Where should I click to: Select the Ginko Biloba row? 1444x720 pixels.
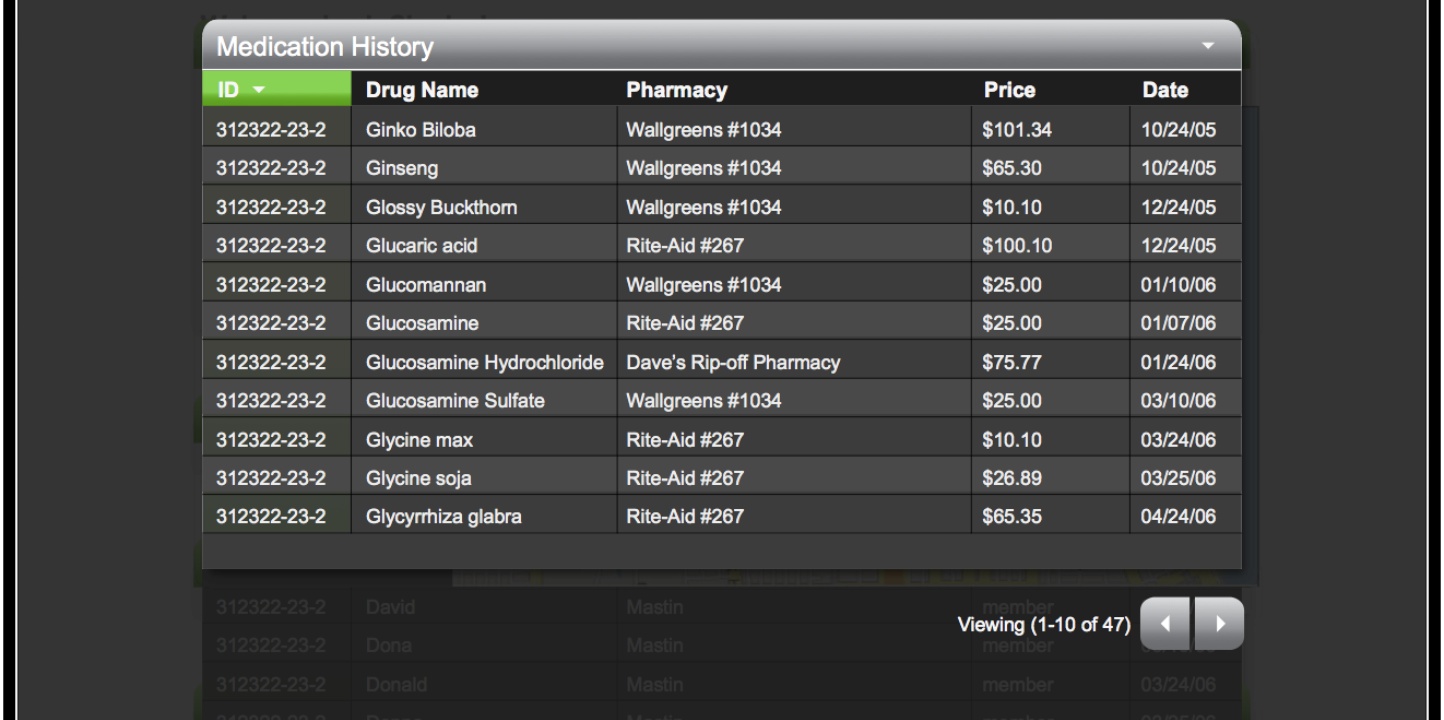tap(721, 129)
